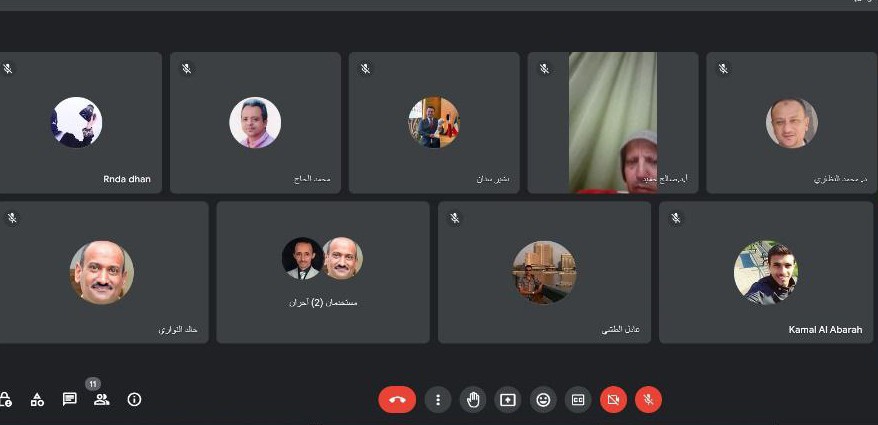The image size is (878, 425).
Task: Open meeting details info icon
Action: [x=134, y=400]
